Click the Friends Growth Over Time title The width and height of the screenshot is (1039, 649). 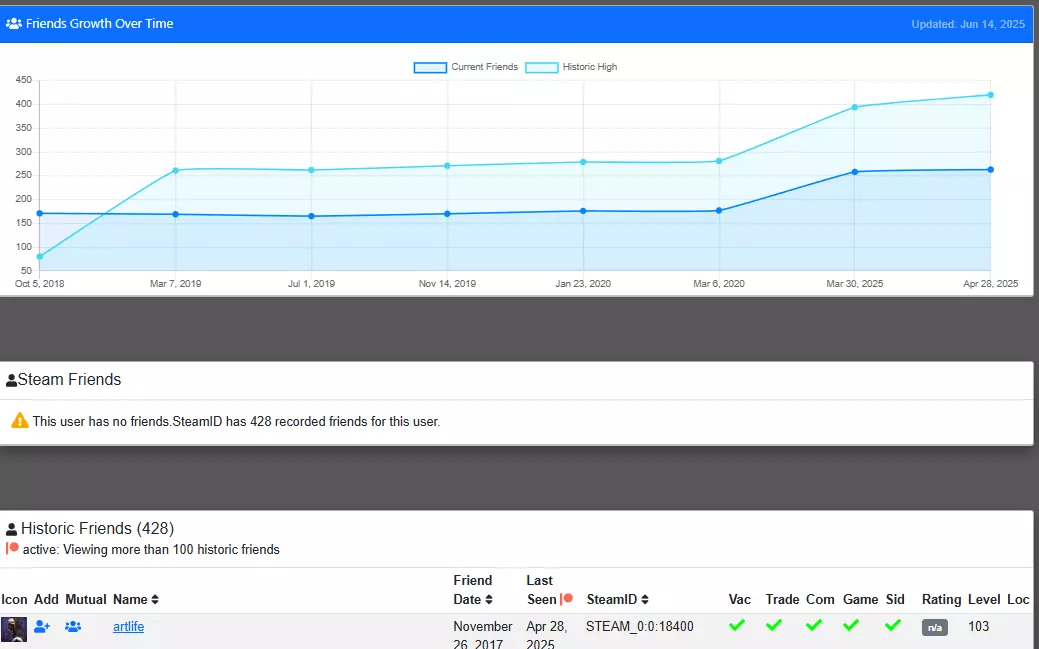tap(99, 24)
